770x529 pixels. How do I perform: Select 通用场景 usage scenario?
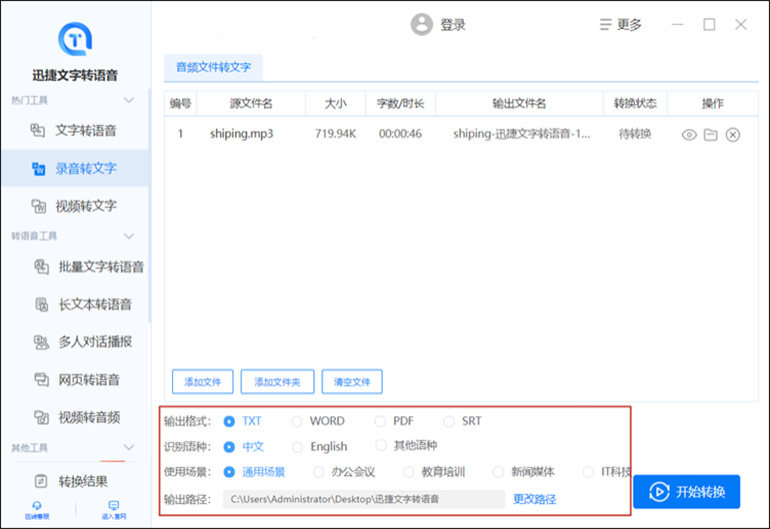229,472
